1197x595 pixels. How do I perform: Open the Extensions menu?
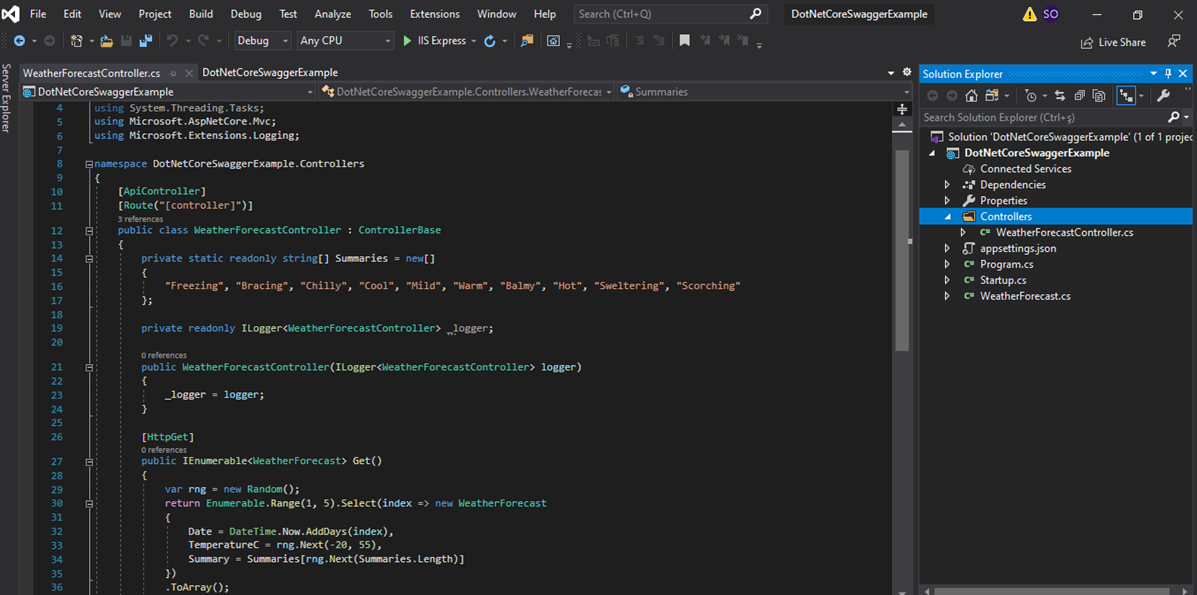coord(434,14)
